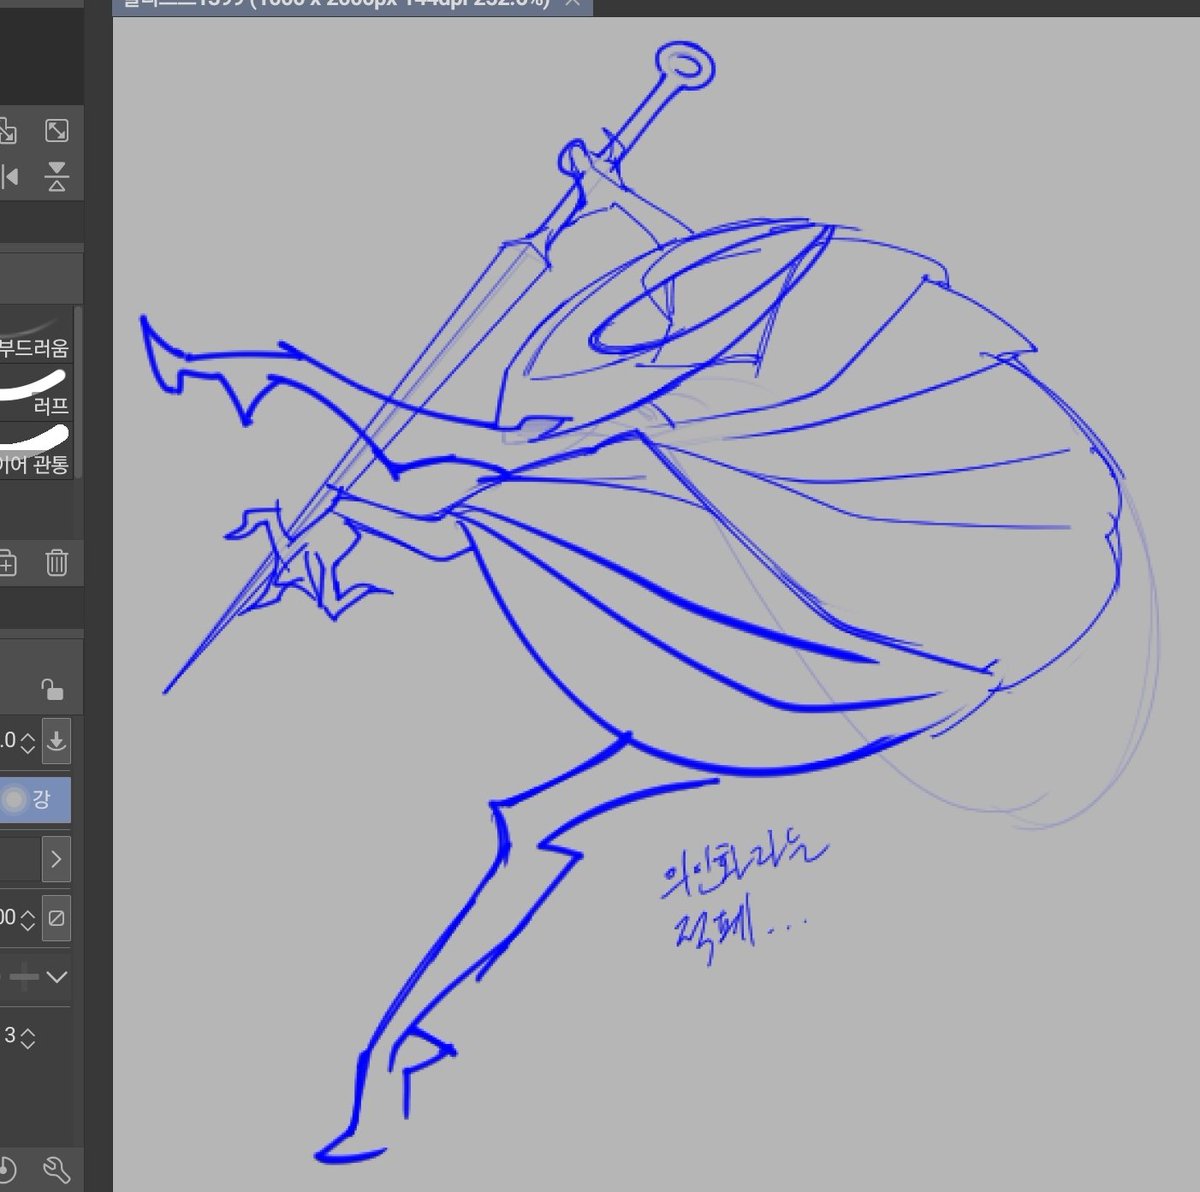Close the canvas document tab

(x=572, y=4)
